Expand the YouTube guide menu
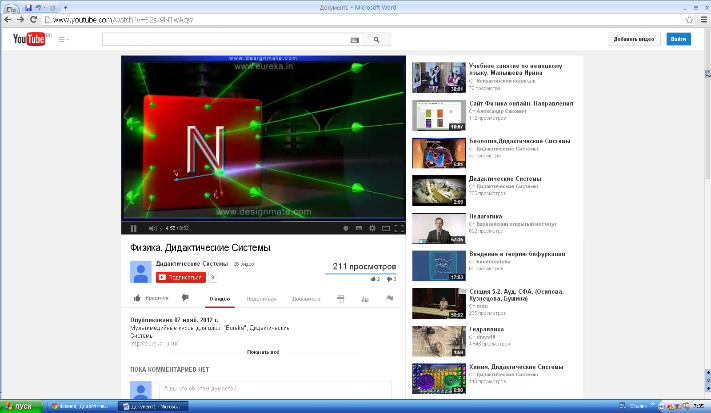 63,39
